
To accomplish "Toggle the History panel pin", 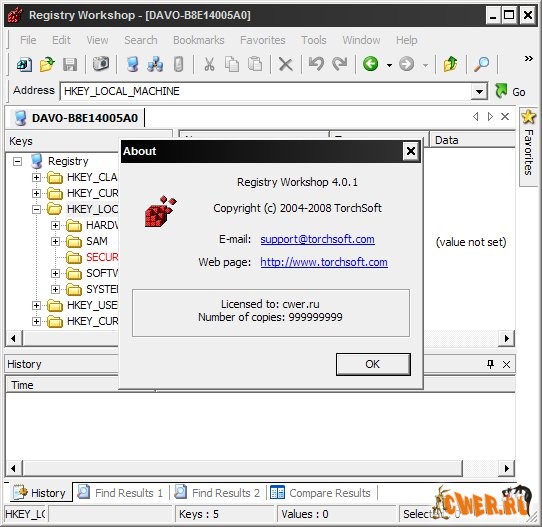I will tap(490, 364).
